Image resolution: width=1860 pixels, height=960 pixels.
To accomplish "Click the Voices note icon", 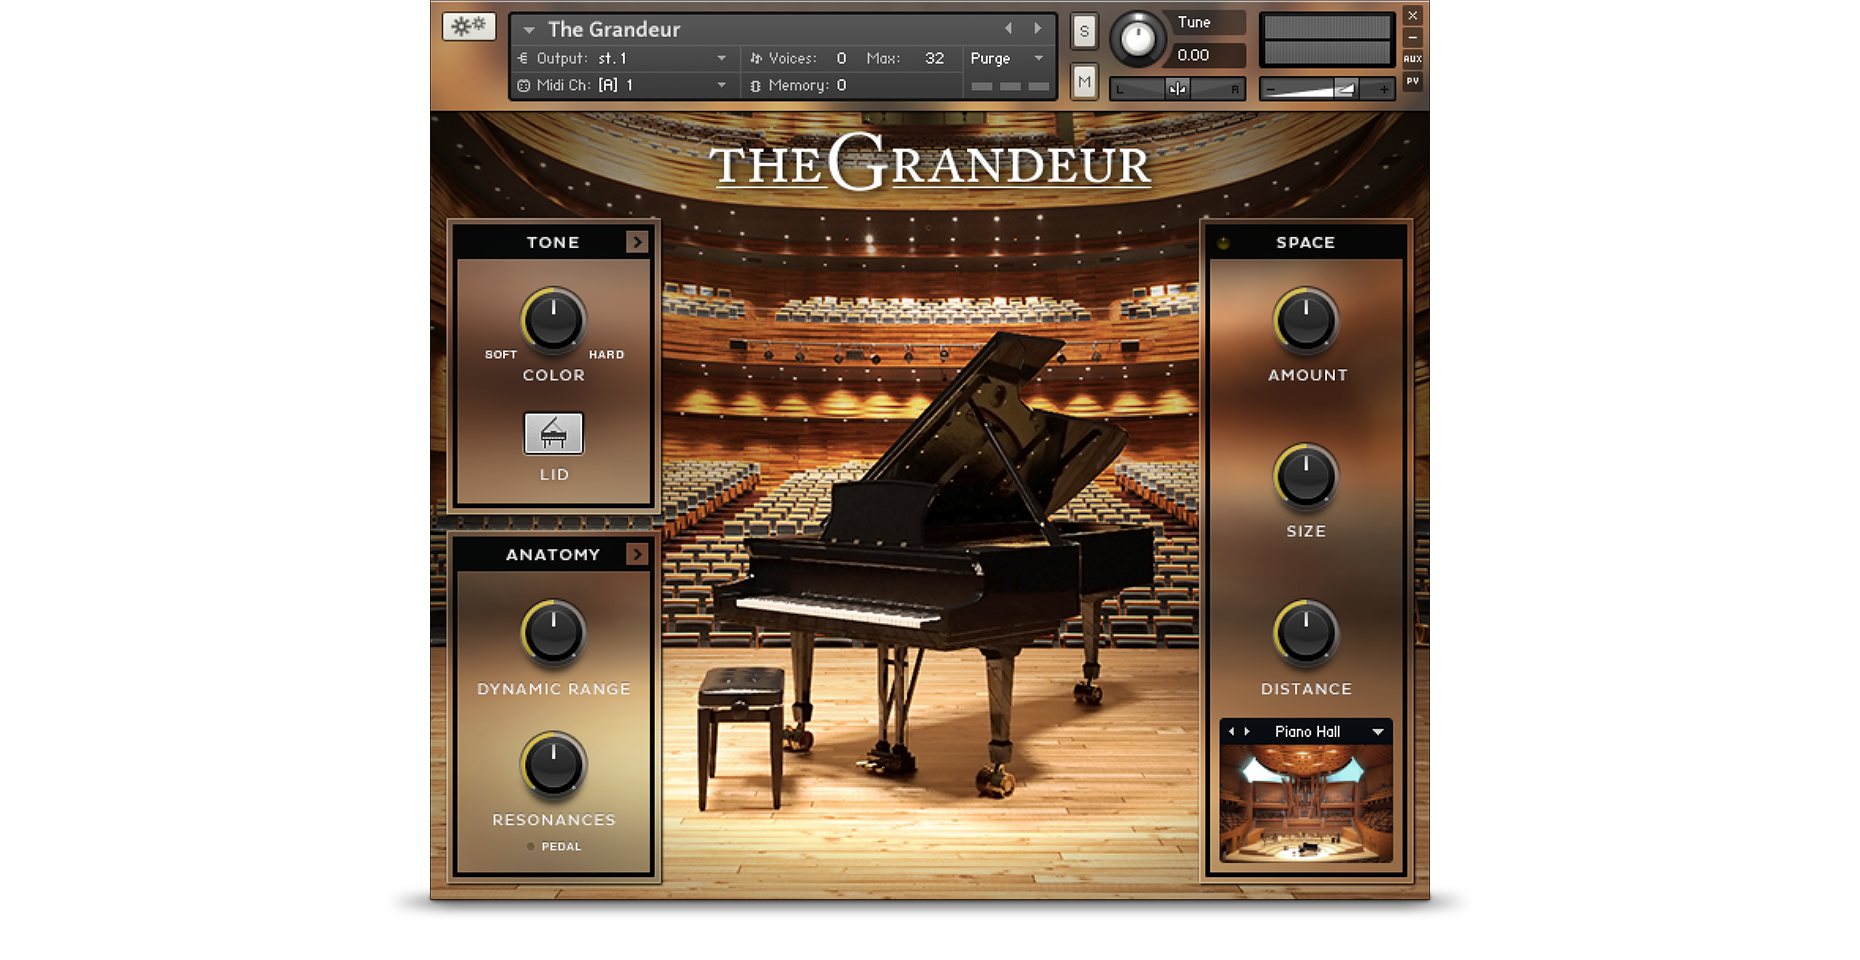I will click(x=755, y=58).
